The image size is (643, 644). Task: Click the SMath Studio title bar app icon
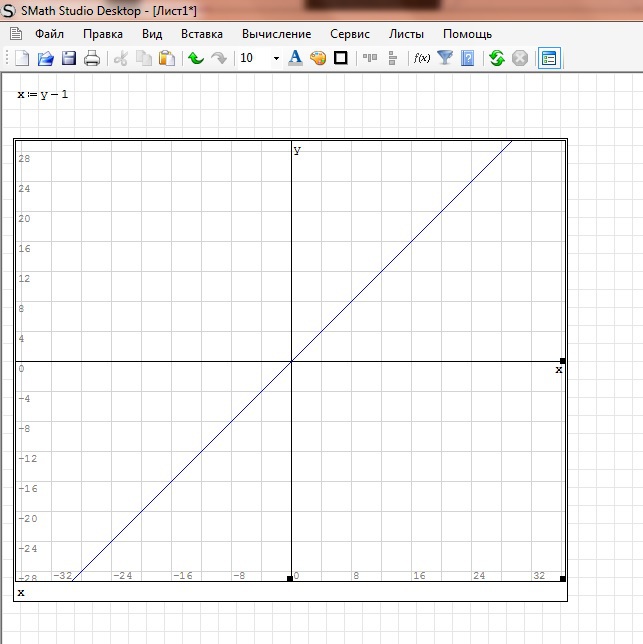pyautogui.click(x=8, y=10)
